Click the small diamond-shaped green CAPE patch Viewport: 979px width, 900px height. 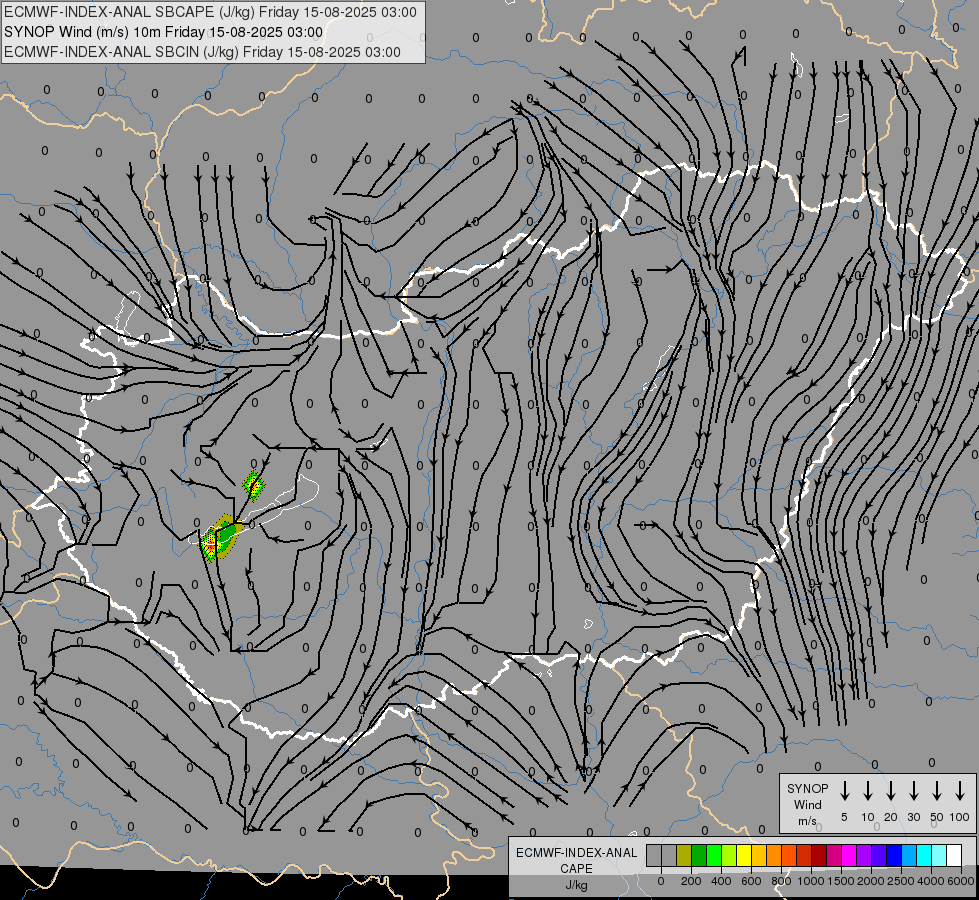(x=253, y=486)
